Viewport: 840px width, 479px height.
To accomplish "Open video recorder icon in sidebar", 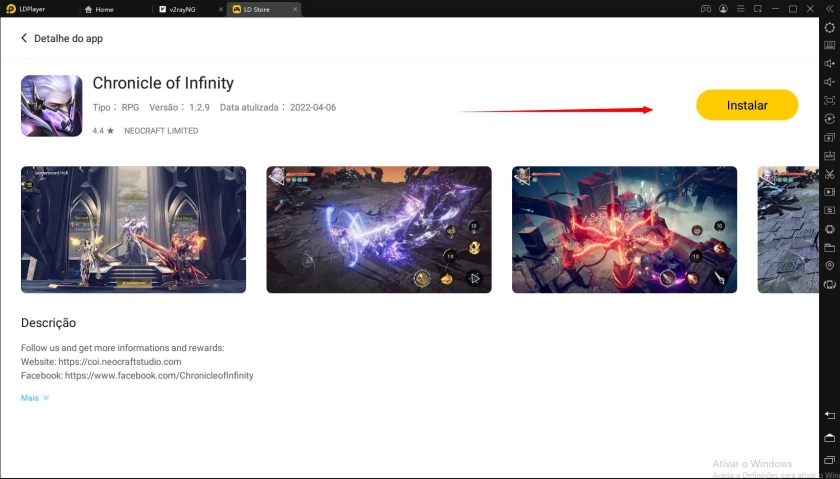I will click(829, 192).
